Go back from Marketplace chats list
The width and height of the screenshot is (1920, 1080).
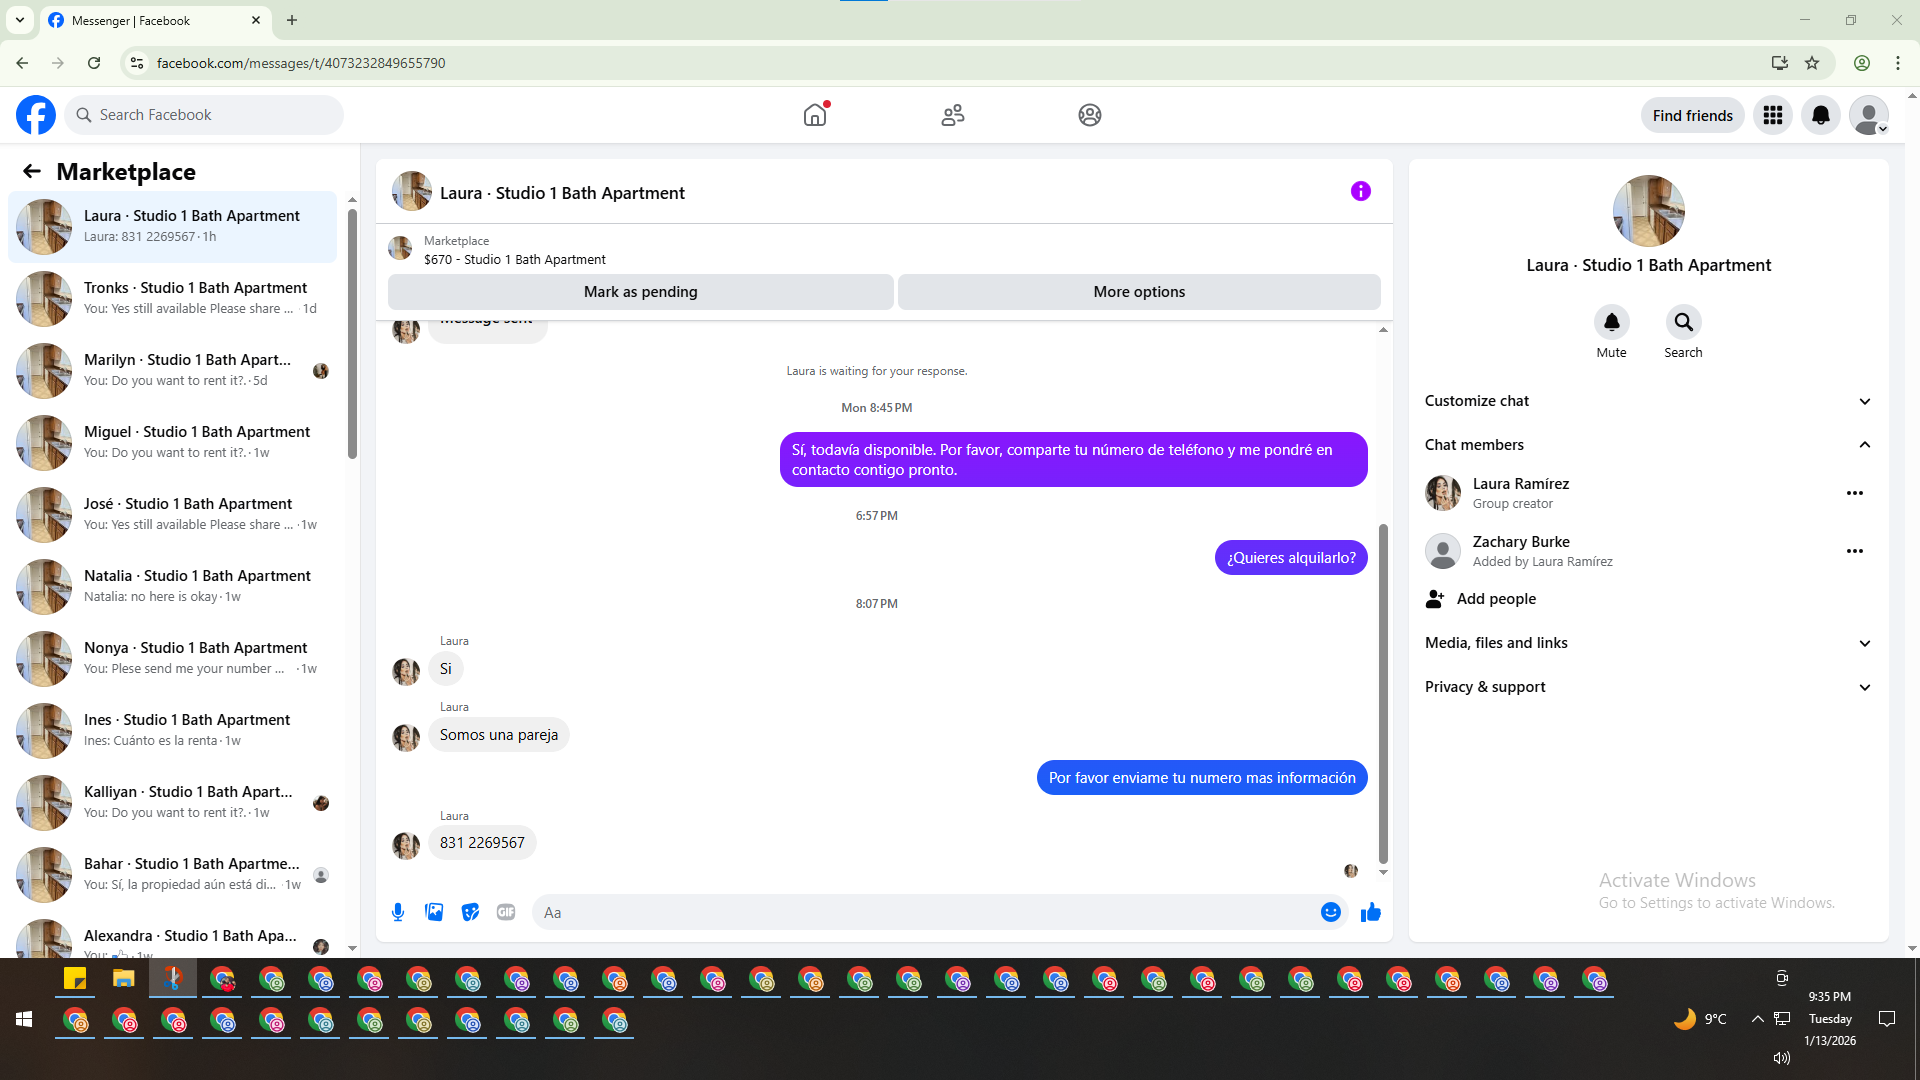coord(32,171)
